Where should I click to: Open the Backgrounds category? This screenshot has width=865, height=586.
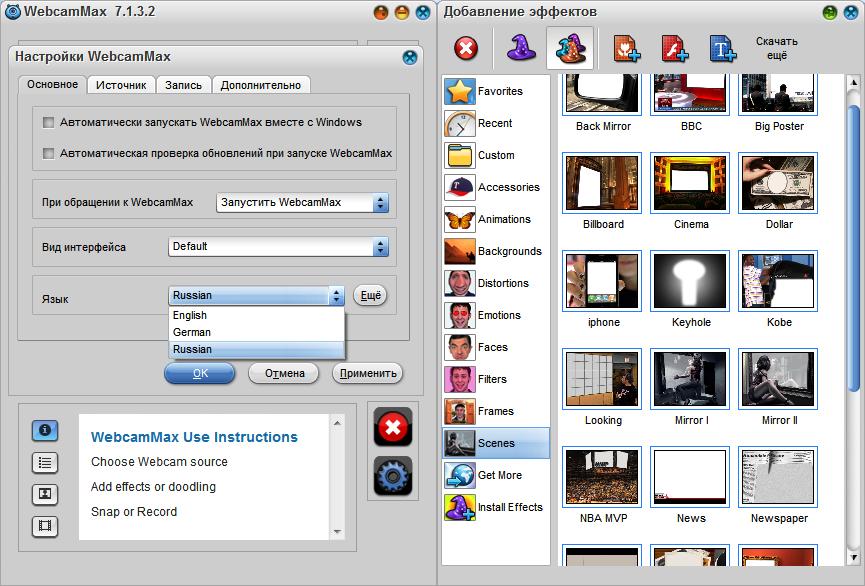[x=496, y=251]
